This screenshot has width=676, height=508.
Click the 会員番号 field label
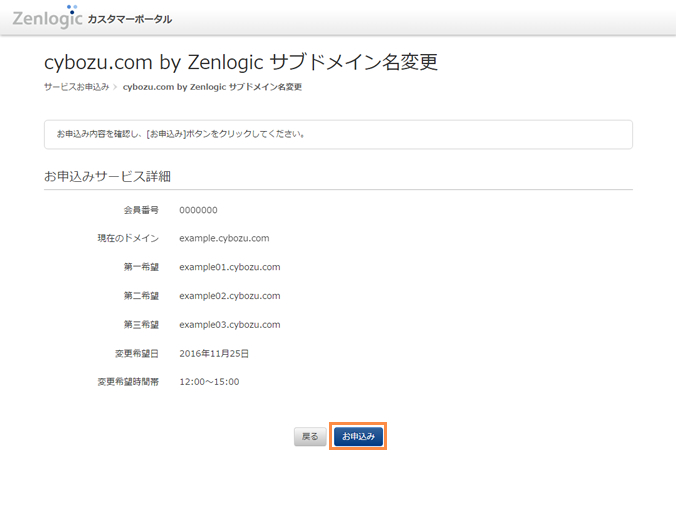click(140, 210)
